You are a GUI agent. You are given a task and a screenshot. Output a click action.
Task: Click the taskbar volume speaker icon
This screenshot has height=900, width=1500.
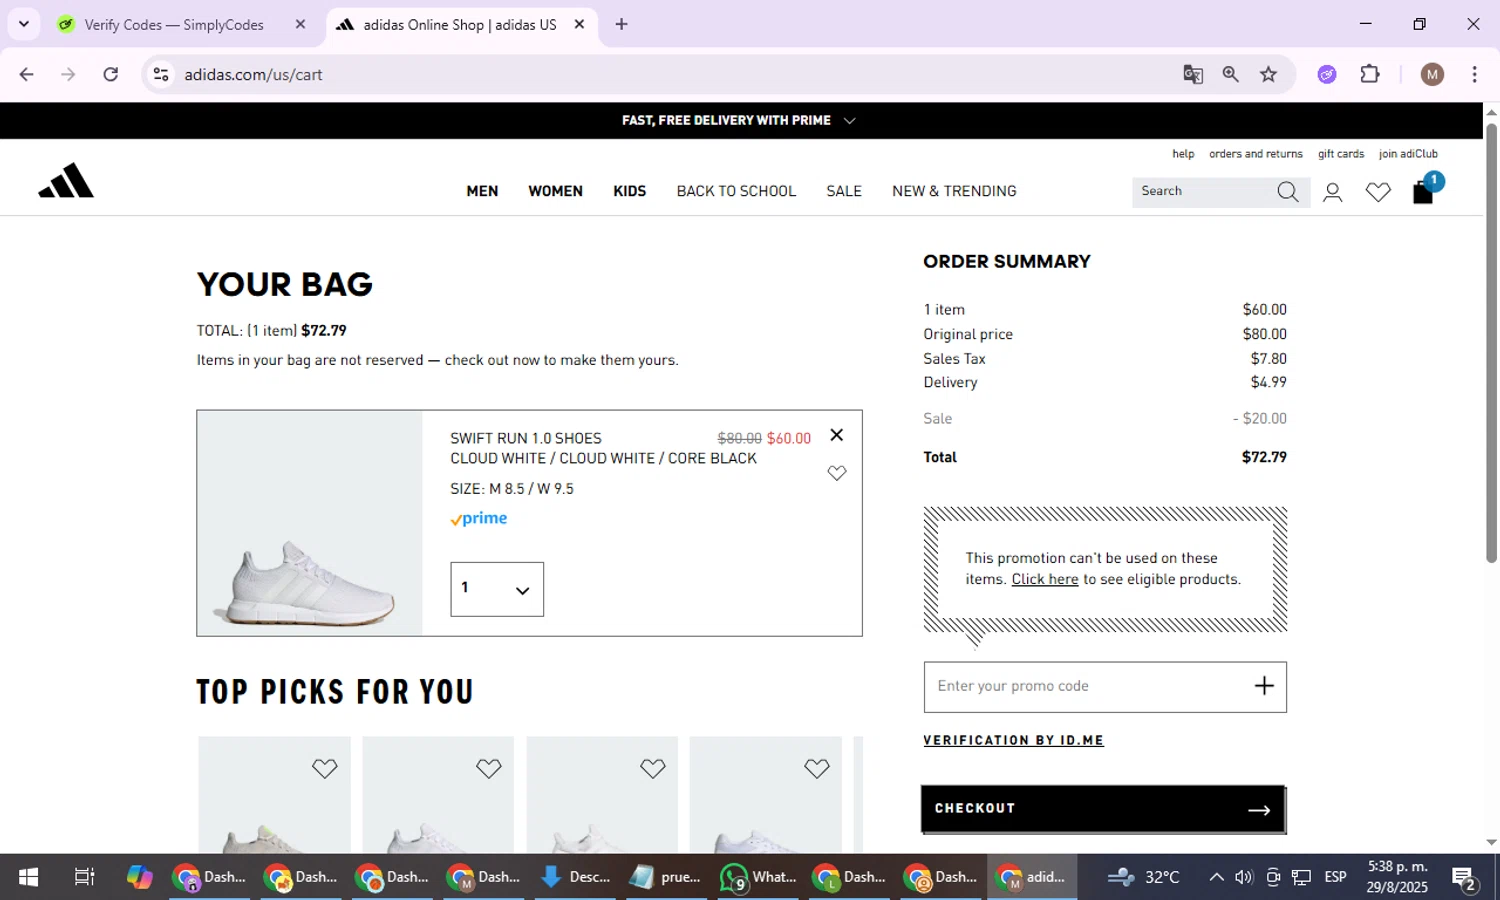click(x=1244, y=877)
